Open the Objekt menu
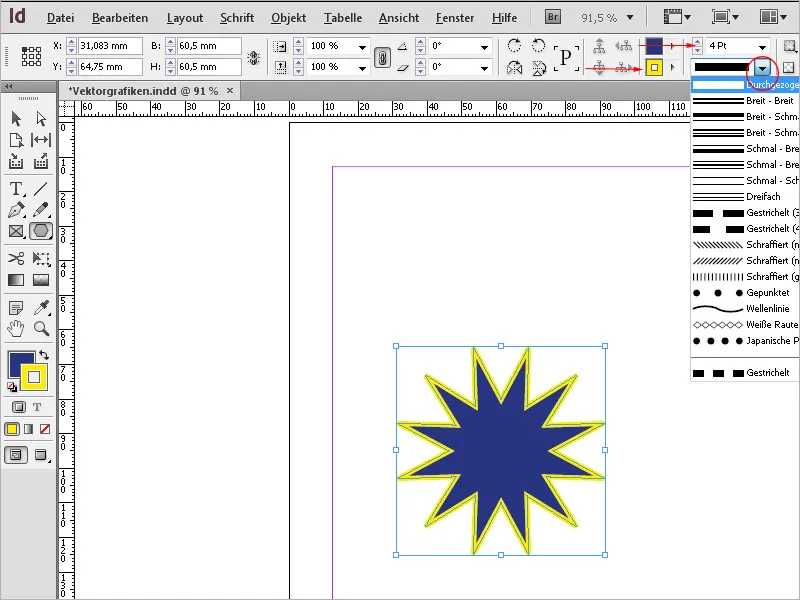Screen dimensions: 800x600 point(288,18)
